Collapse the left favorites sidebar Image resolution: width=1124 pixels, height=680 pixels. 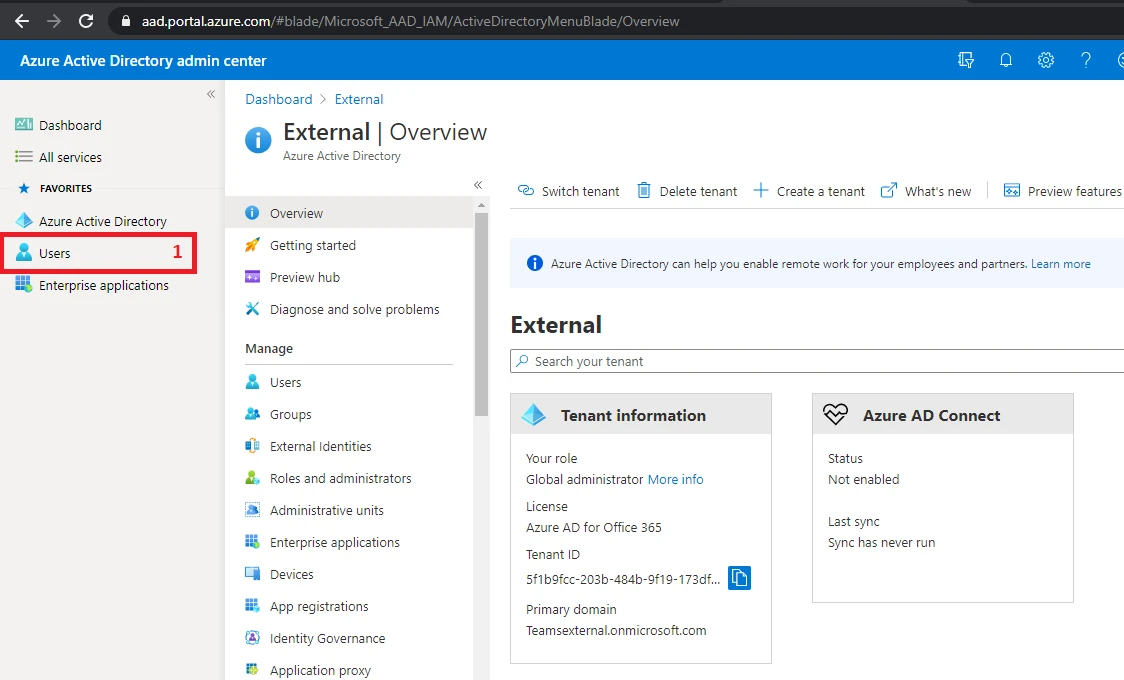pyautogui.click(x=211, y=94)
